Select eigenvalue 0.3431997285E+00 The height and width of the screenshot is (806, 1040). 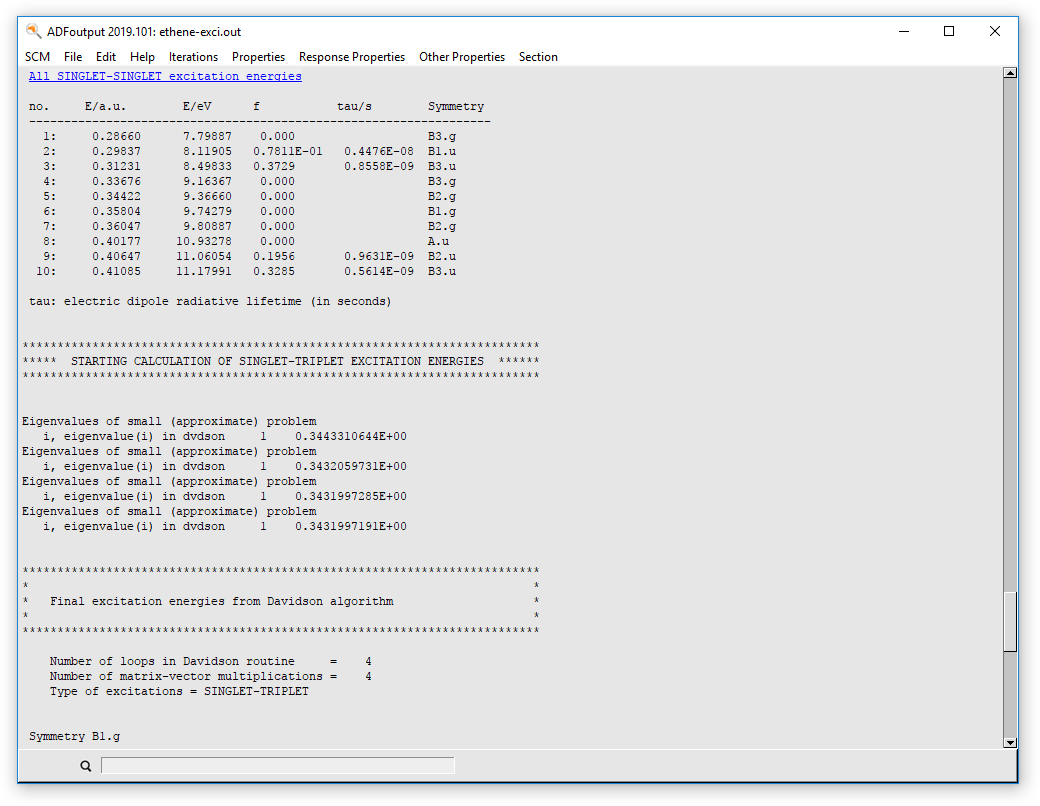click(x=351, y=496)
